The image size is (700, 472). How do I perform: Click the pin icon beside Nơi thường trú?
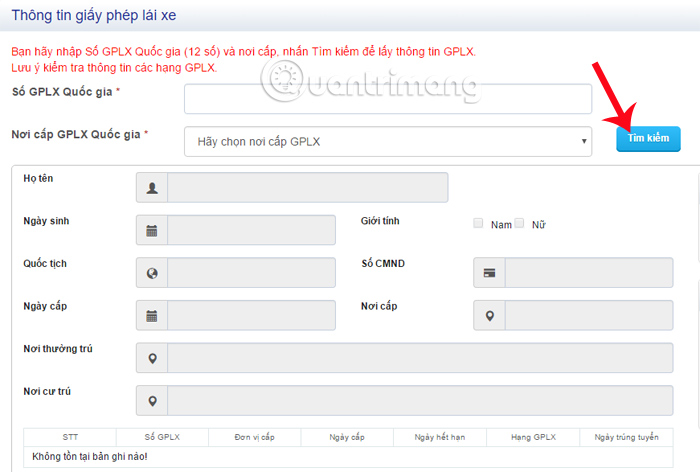click(x=152, y=358)
